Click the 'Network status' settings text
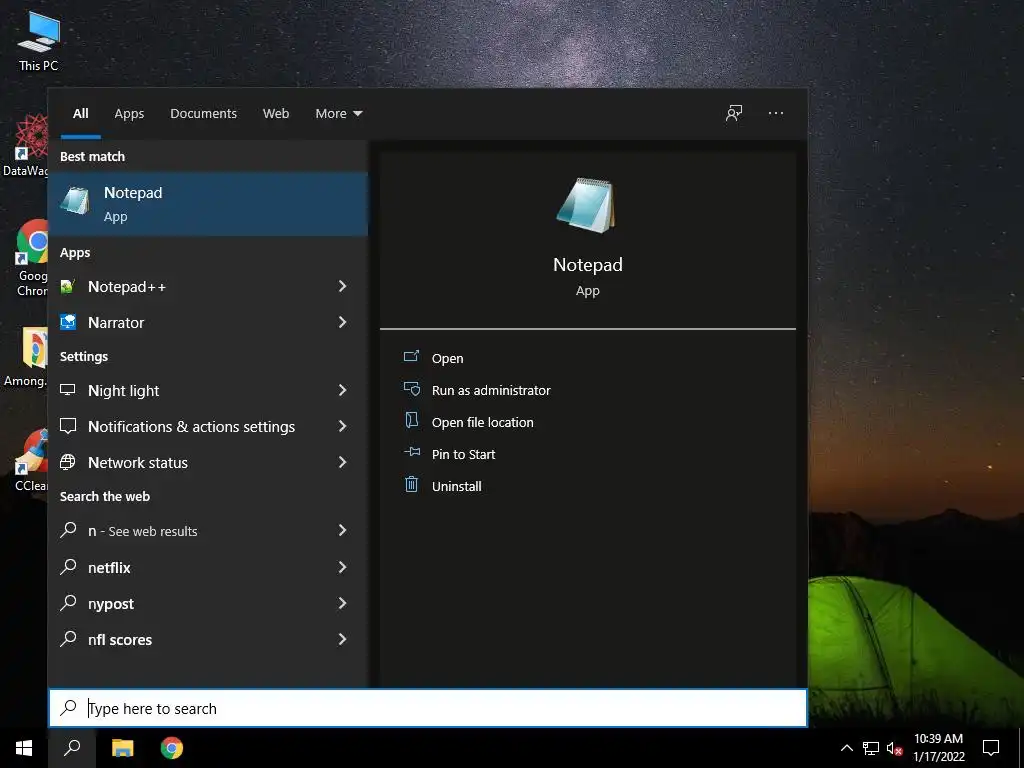The image size is (1024, 768). point(138,463)
